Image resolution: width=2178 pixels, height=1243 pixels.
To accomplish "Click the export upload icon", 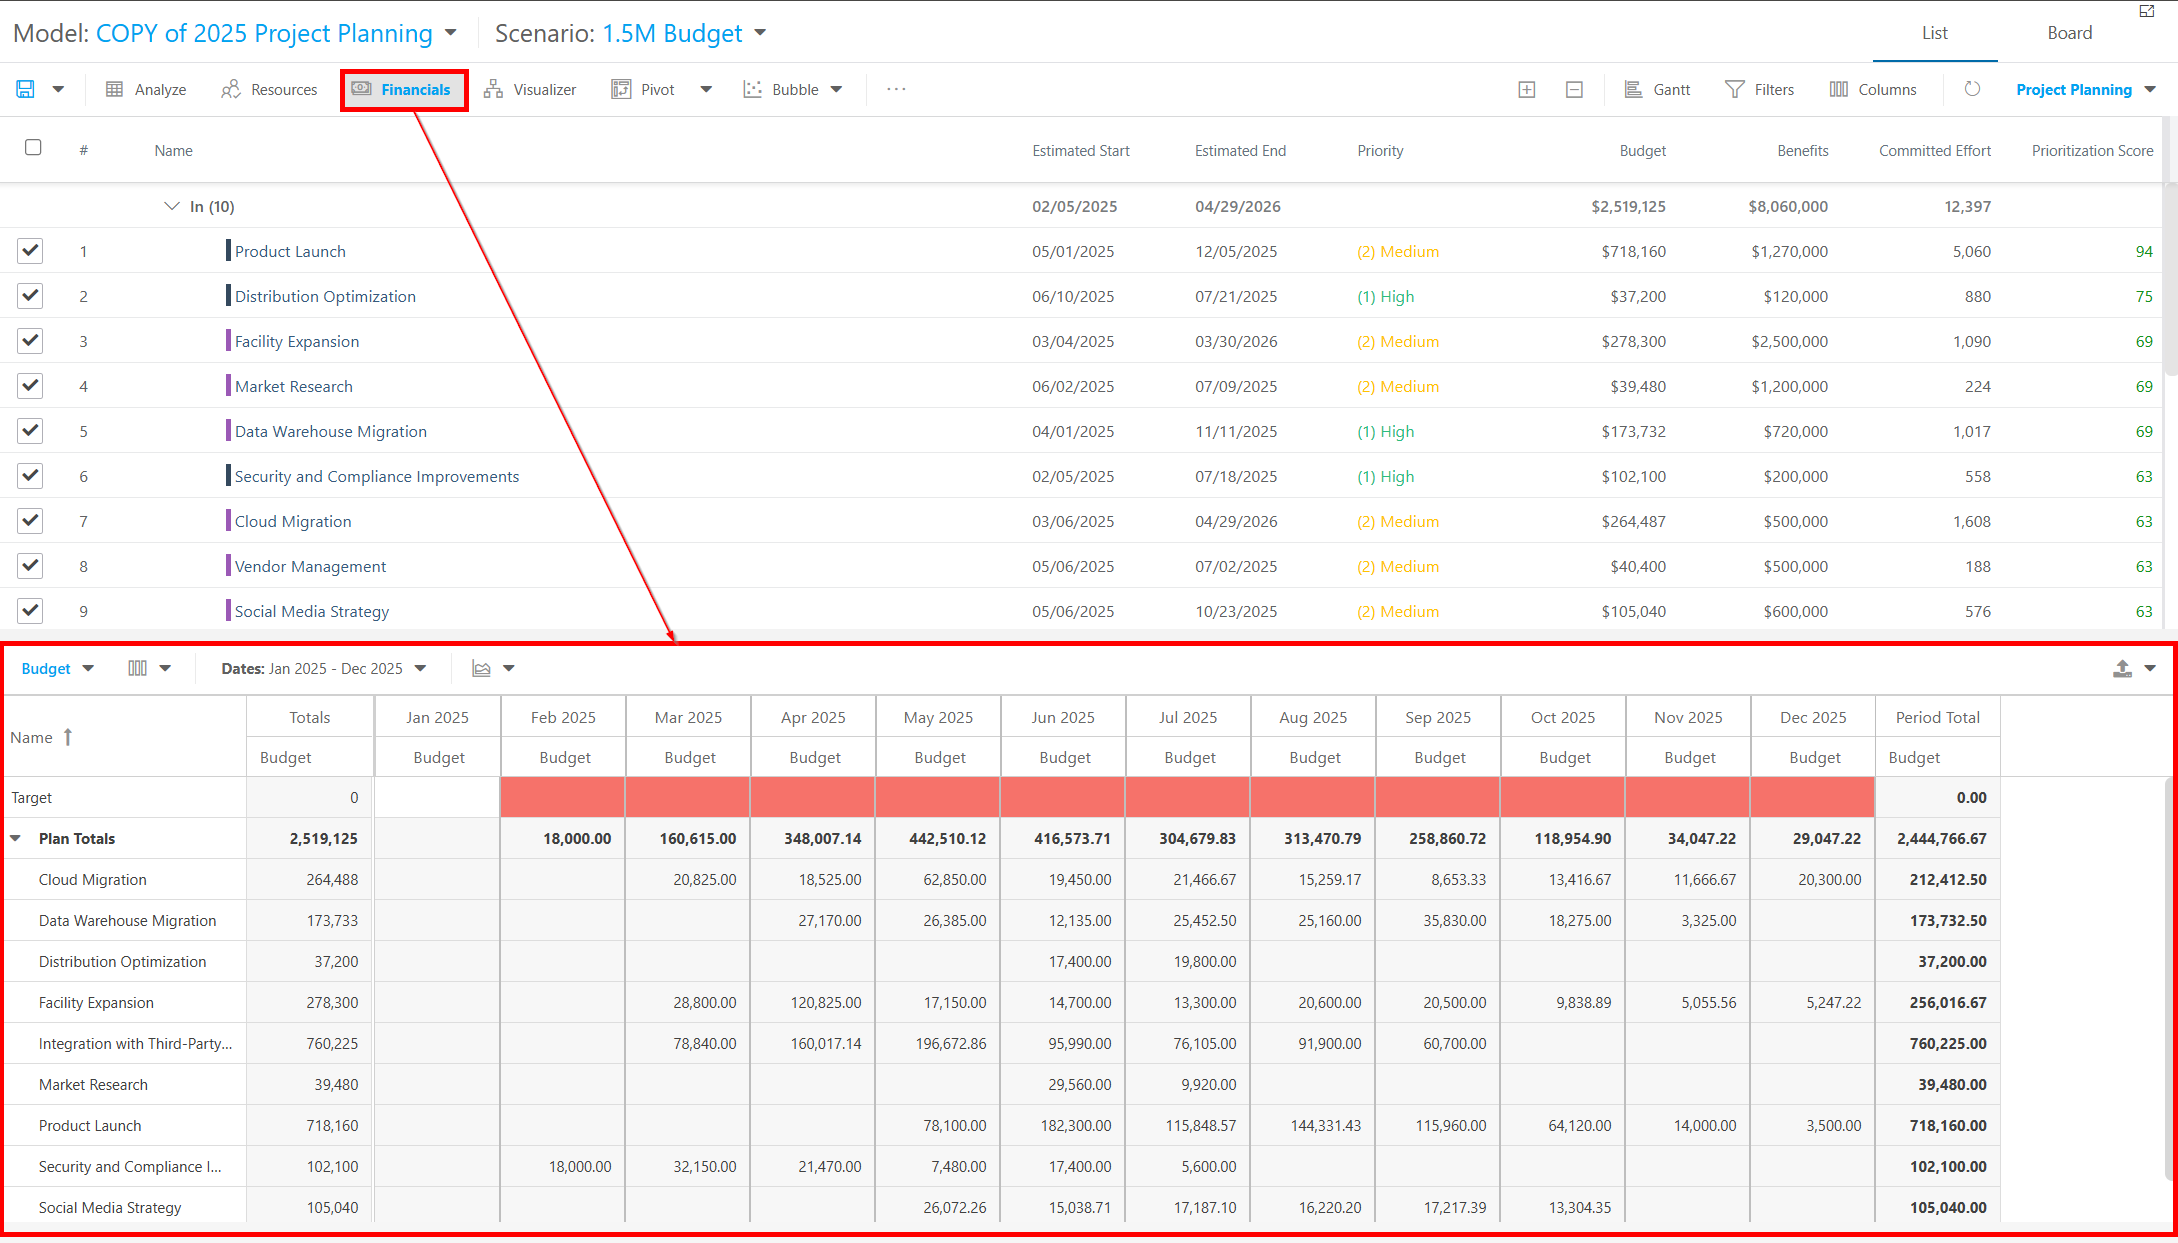I will pyautogui.click(x=2122, y=668).
